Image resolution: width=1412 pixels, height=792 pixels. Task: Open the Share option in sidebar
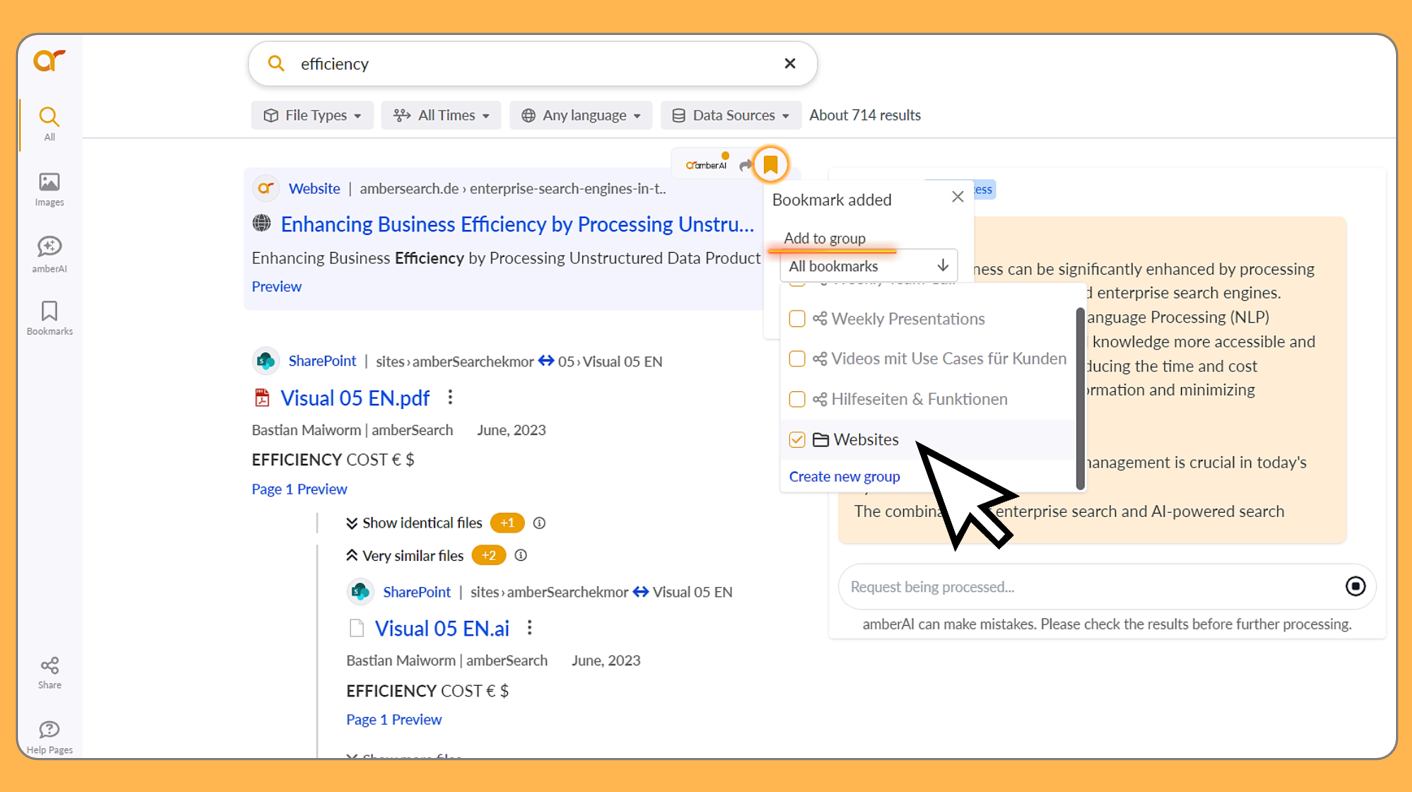(49, 673)
